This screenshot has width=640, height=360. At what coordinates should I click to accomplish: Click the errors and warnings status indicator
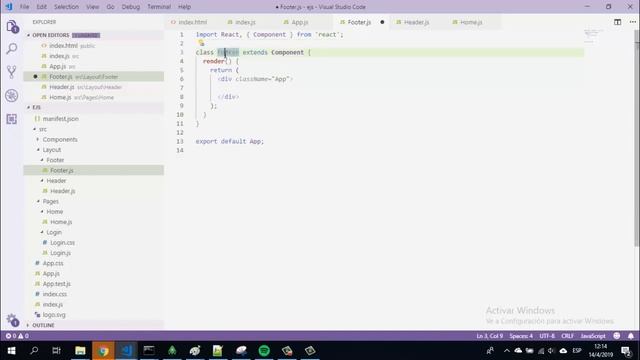[17, 336]
